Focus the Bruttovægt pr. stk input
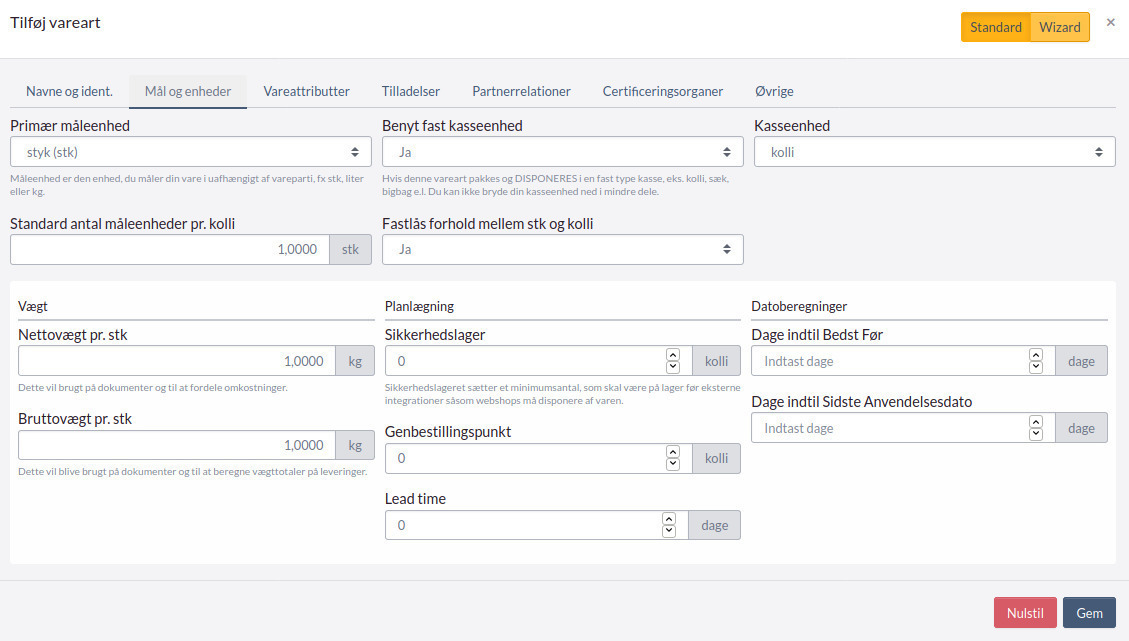The height and width of the screenshot is (641, 1129). (x=176, y=445)
